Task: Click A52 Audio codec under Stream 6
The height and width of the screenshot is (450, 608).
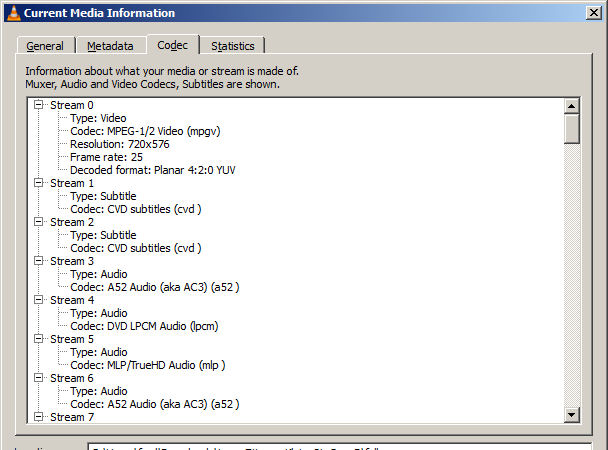Action: [155, 404]
